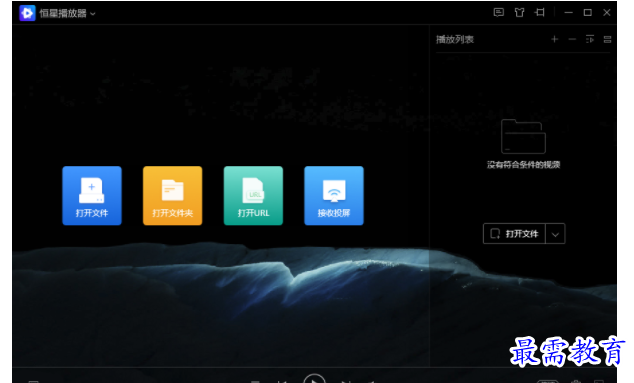Click the orange 打开文件夹 tile
The width and height of the screenshot is (634, 383).
[x=172, y=195]
